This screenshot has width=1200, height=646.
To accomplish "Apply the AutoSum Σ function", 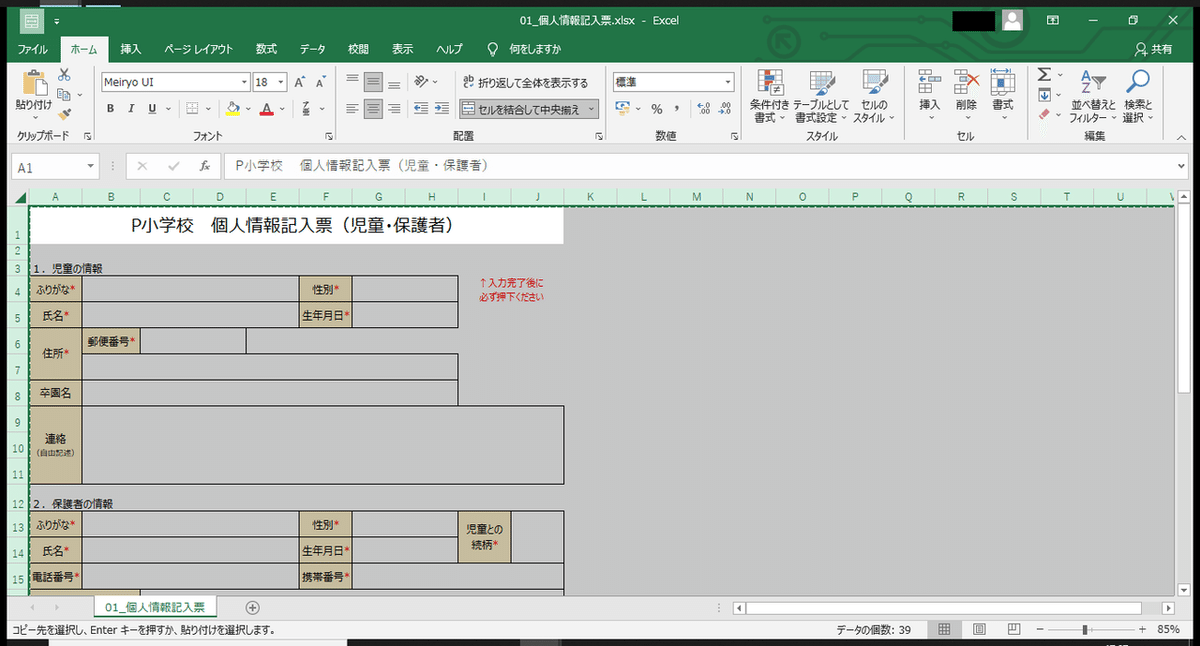I will pyautogui.click(x=1046, y=74).
